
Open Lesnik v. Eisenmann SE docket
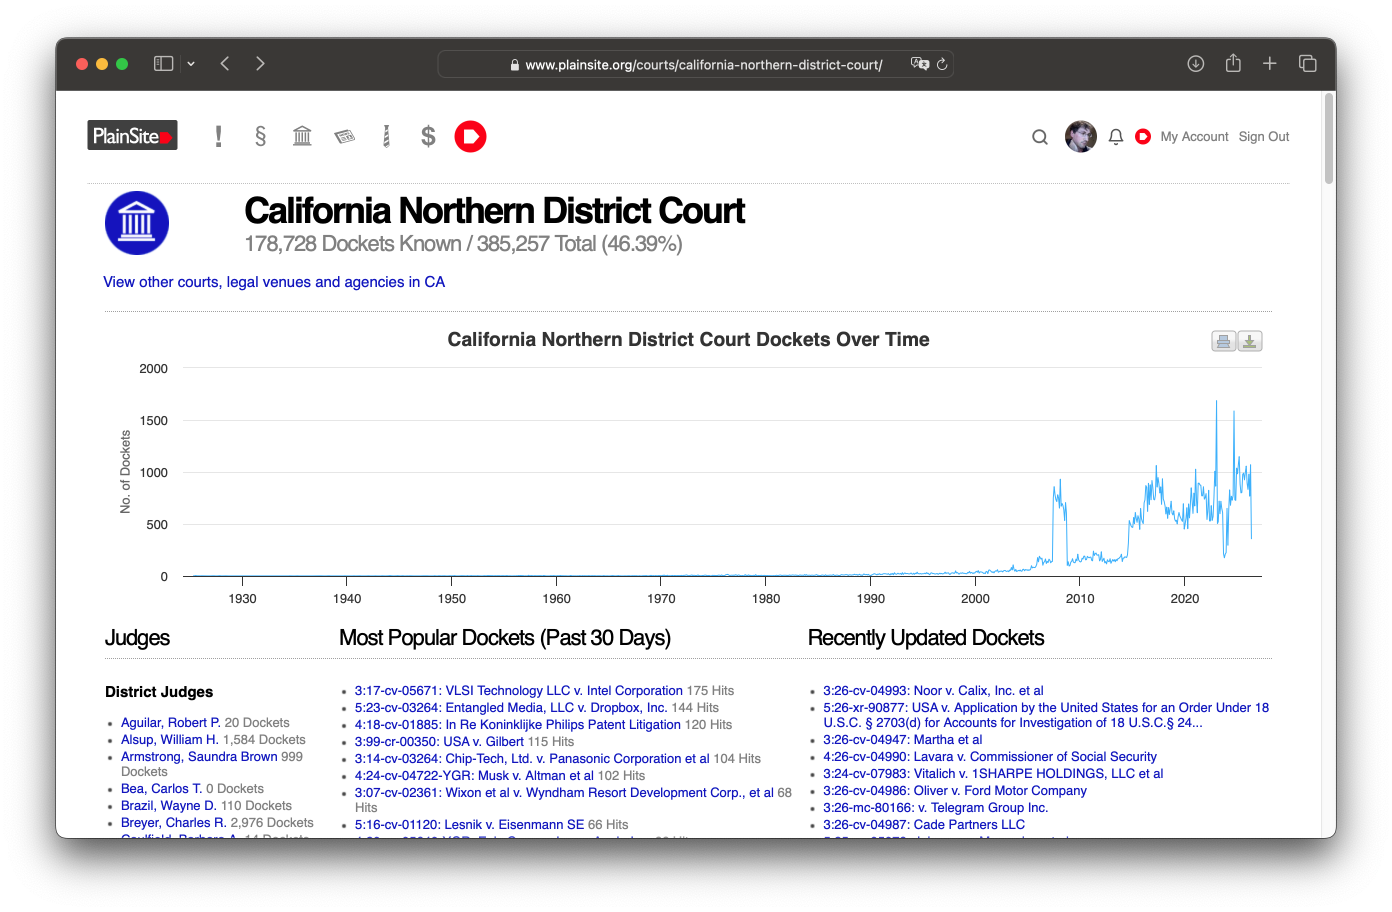point(470,825)
